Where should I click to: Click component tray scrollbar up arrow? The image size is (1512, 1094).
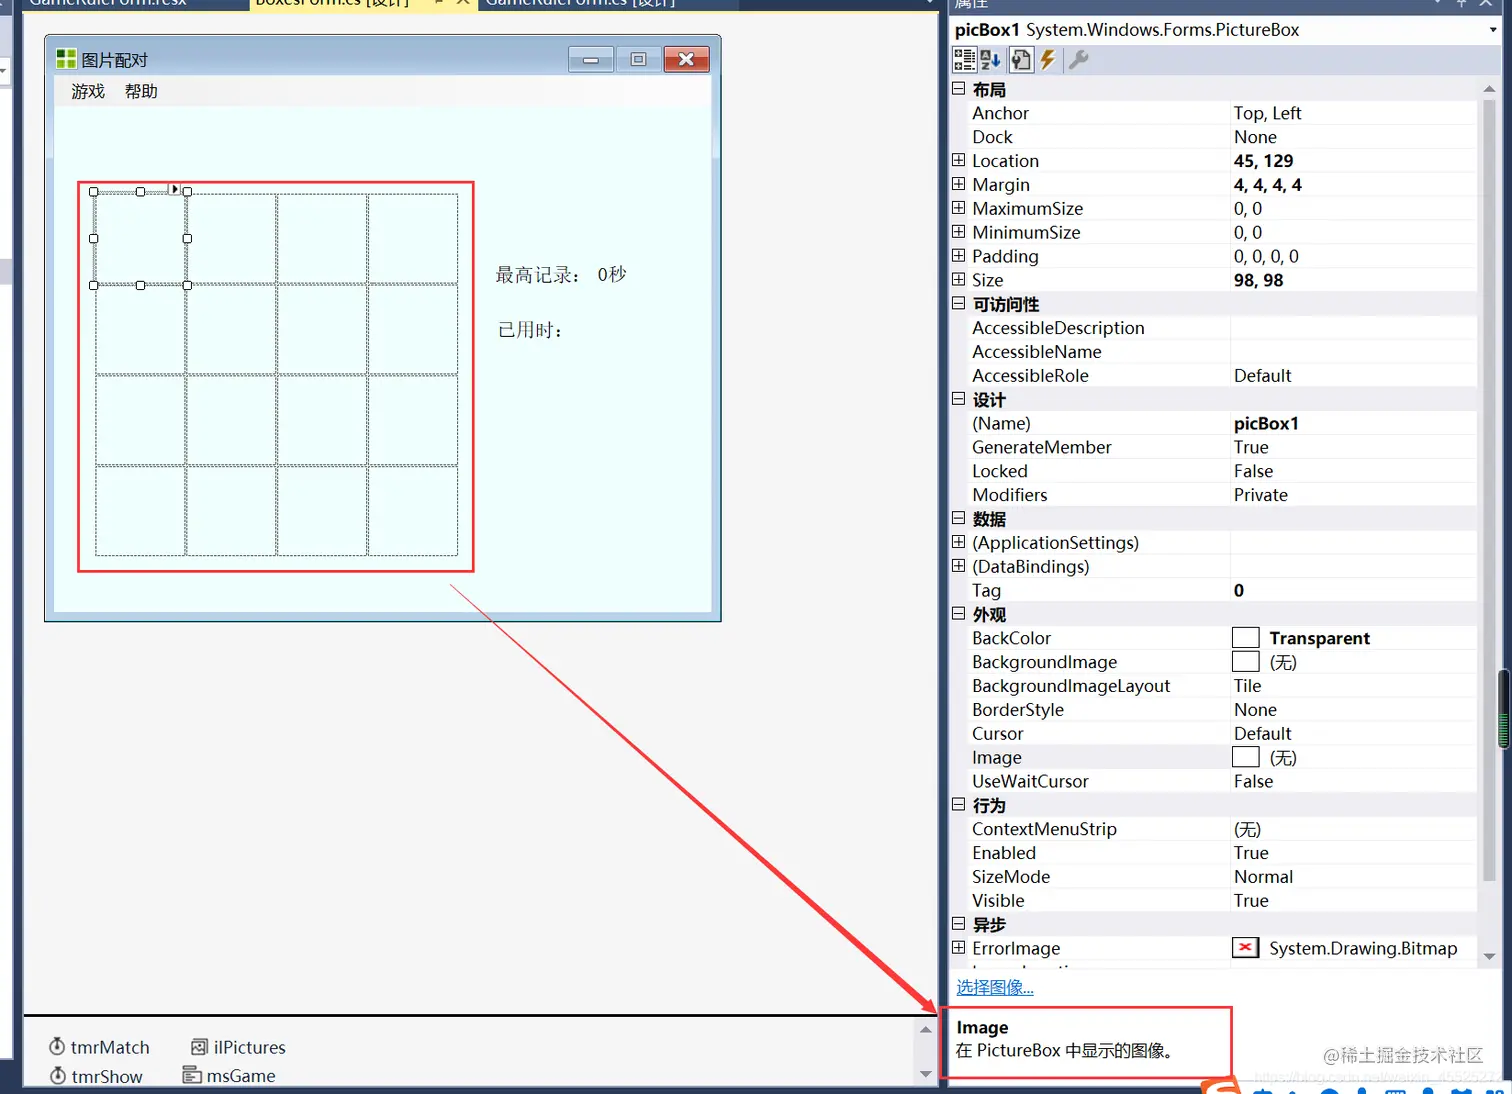pyautogui.click(x=925, y=1029)
